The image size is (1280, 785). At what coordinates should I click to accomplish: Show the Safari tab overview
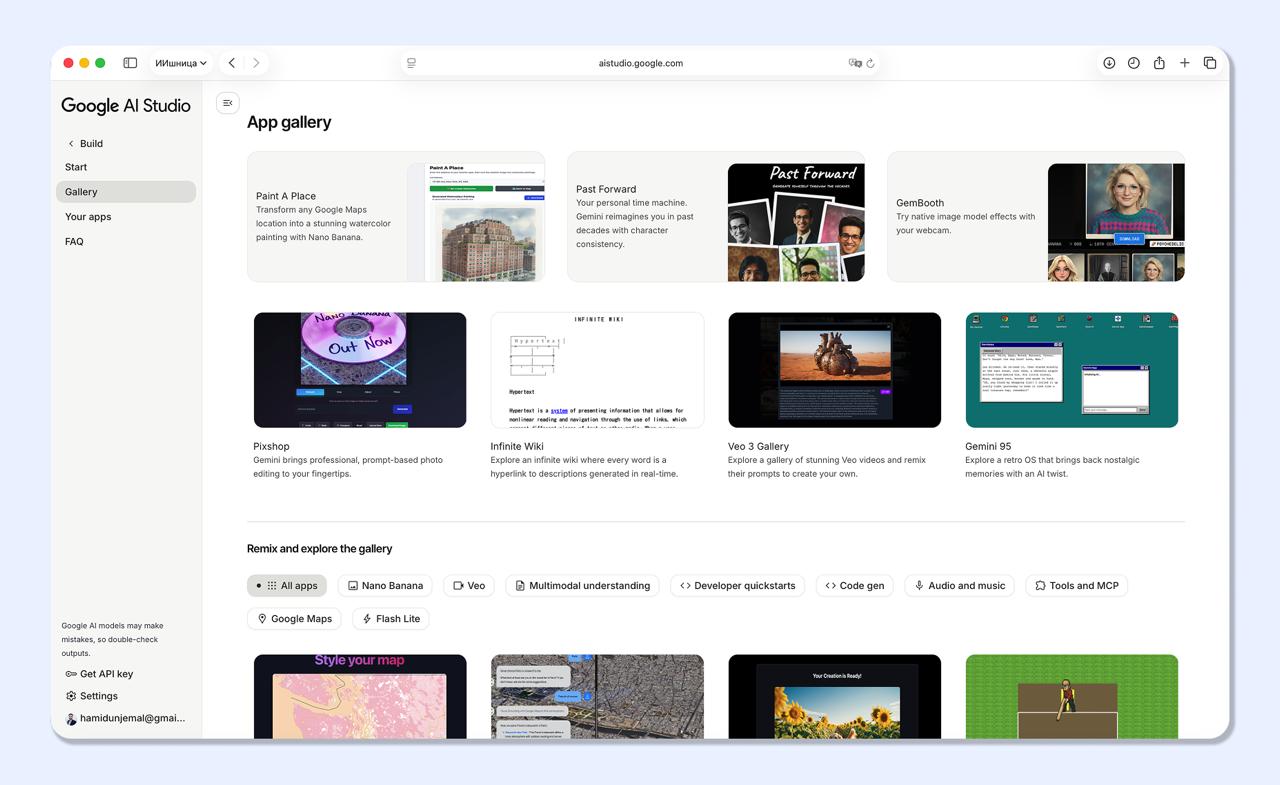[1210, 63]
